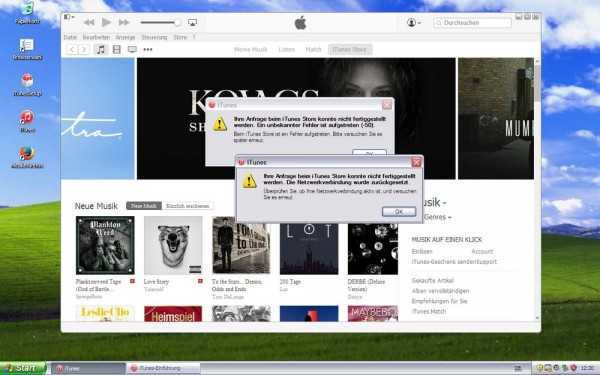Image resolution: width=600 pixels, height=375 pixels.
Task: Open the Store menu
Action: [180, 37]
